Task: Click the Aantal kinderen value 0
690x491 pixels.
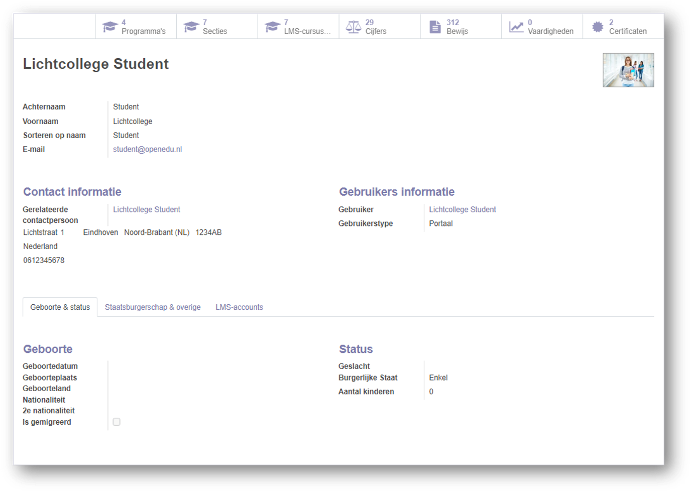Action: [431, 392]
